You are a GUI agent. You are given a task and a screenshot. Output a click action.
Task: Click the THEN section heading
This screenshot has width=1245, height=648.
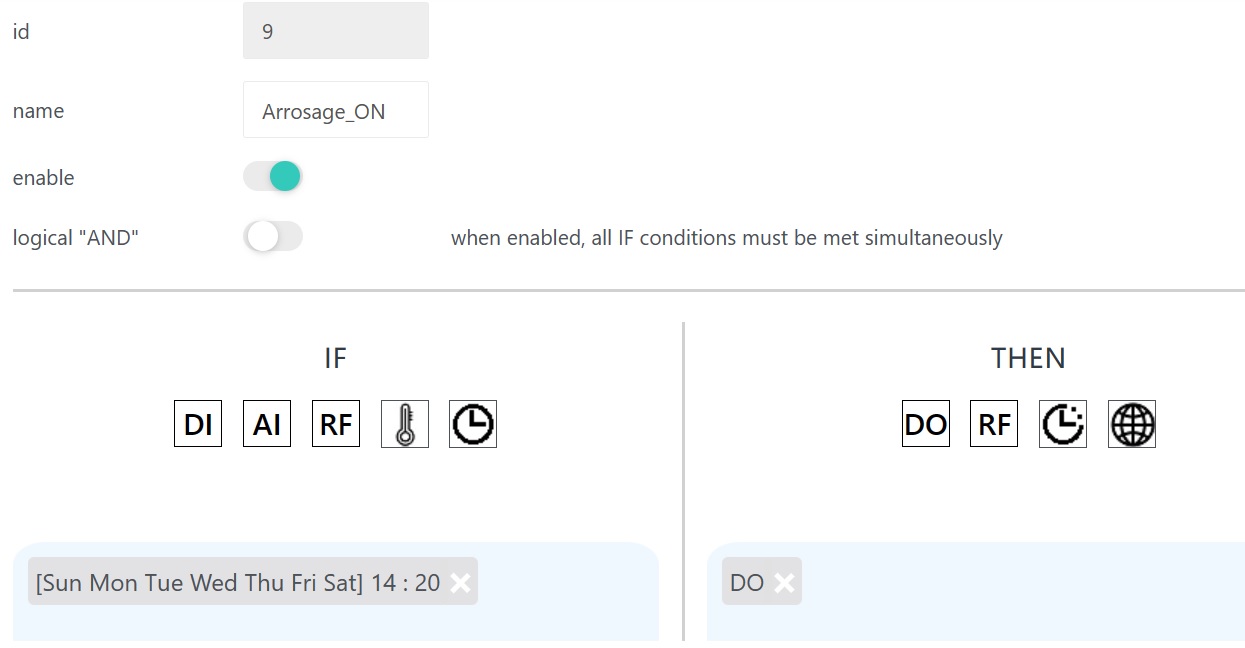click(x=1028, y=358)
